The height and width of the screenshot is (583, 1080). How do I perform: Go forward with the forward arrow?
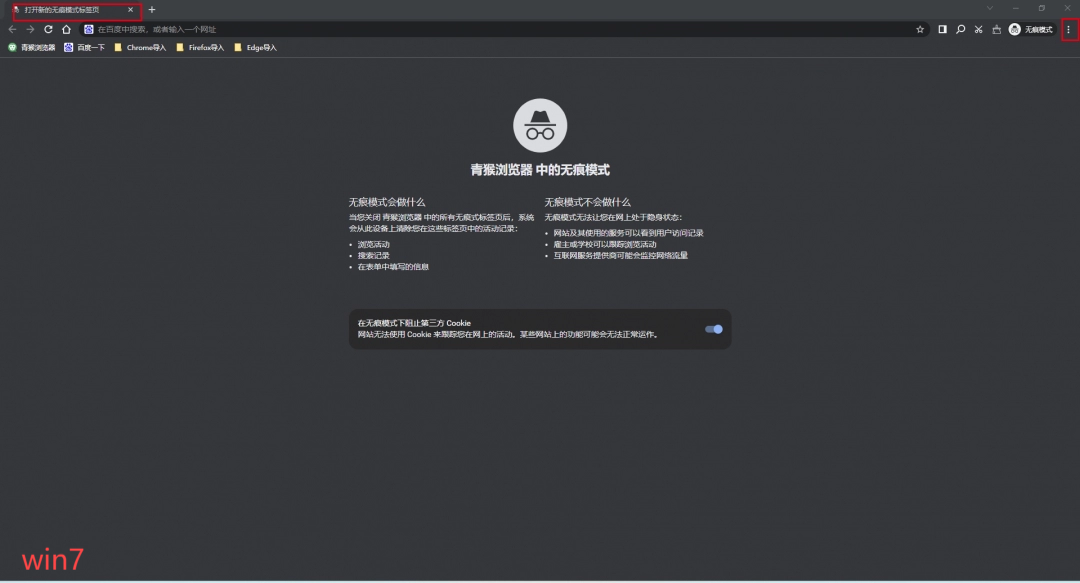[x=30, y=30]
